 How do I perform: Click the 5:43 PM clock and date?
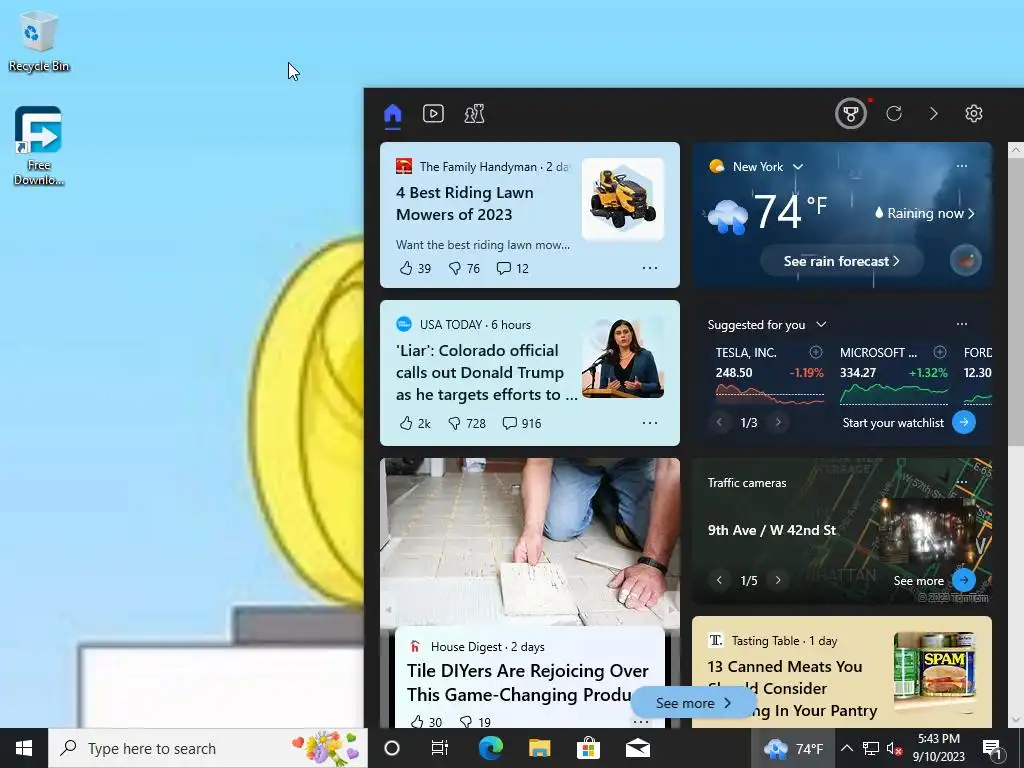coord(938,748)
